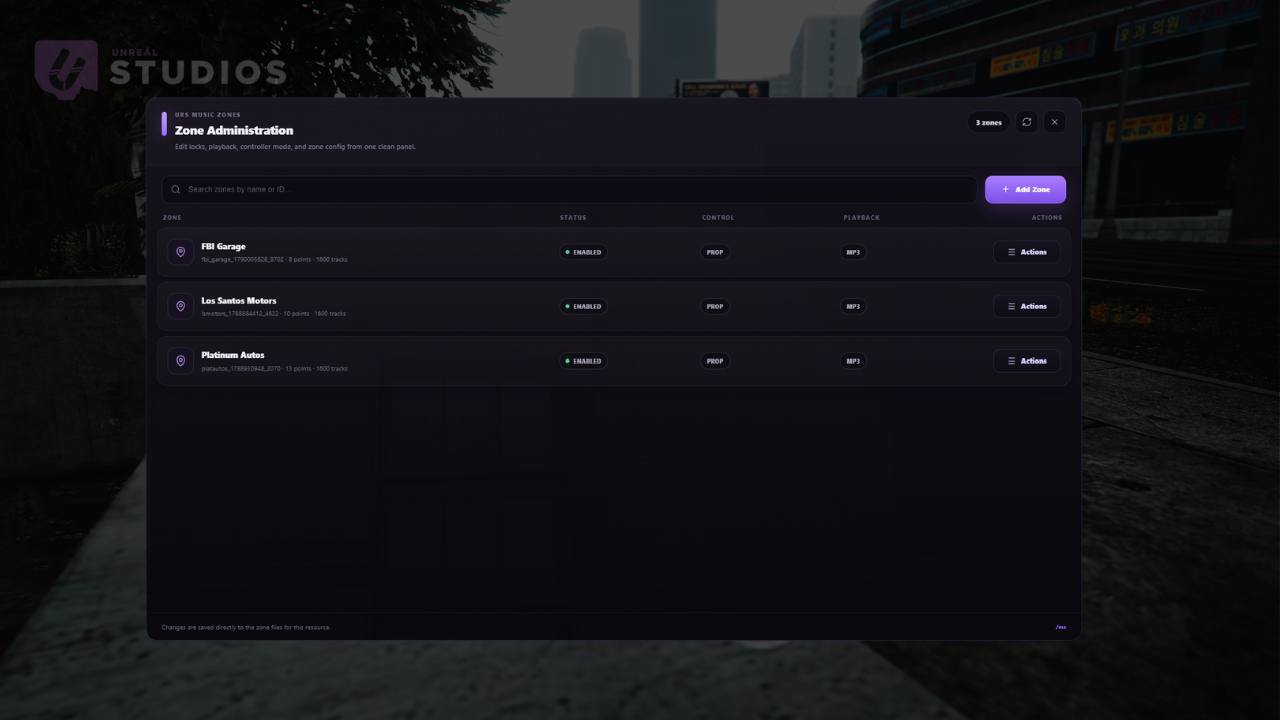
Task: Click MP3 playback badge in FBI Garage row
Action: click(x=853, y=252)
